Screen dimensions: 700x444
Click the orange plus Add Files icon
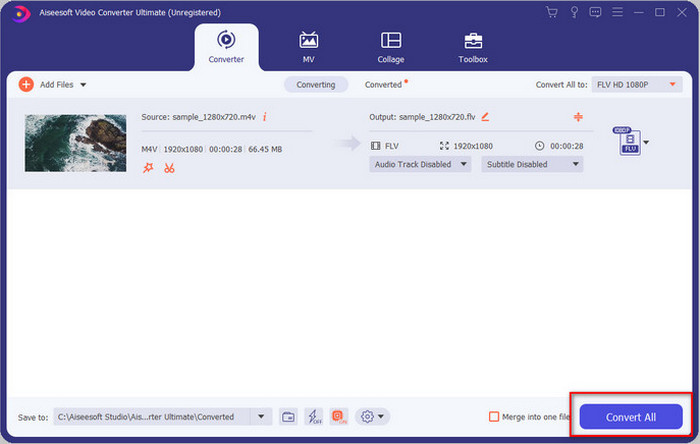tap(26, 84)
